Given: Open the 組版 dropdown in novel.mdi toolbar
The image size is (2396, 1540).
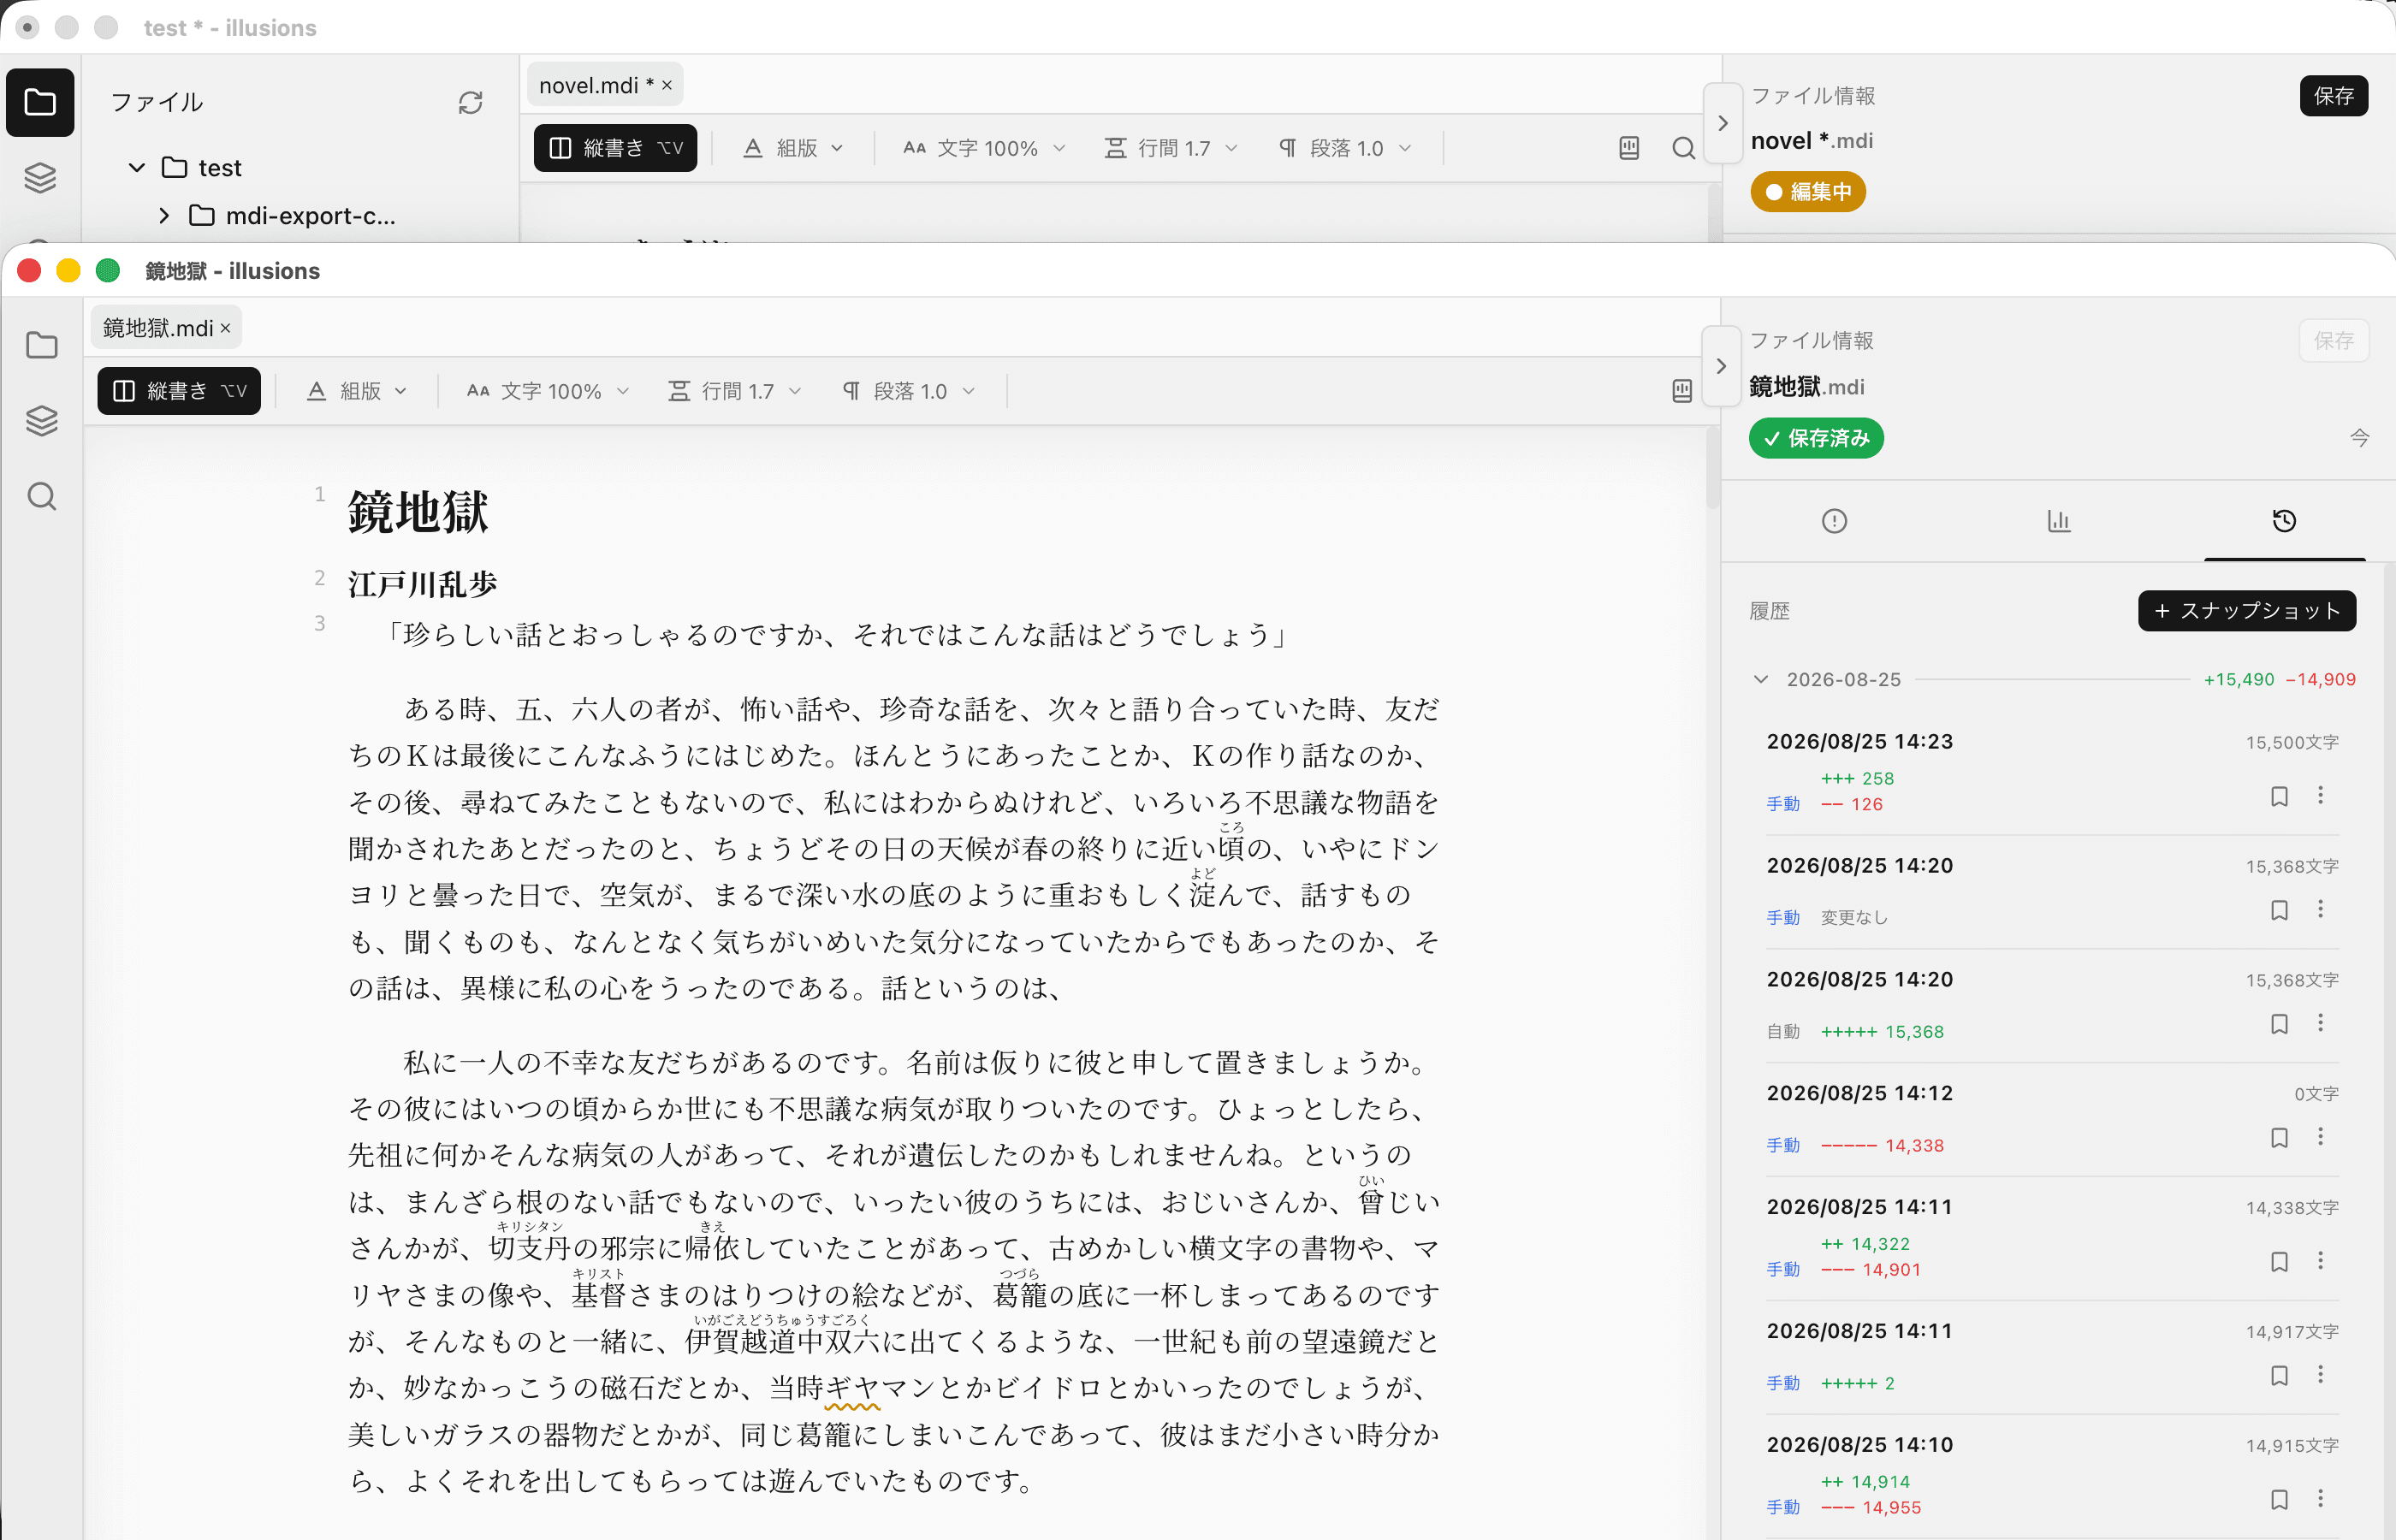Looking at the screenshot, I should pos(793,148).
